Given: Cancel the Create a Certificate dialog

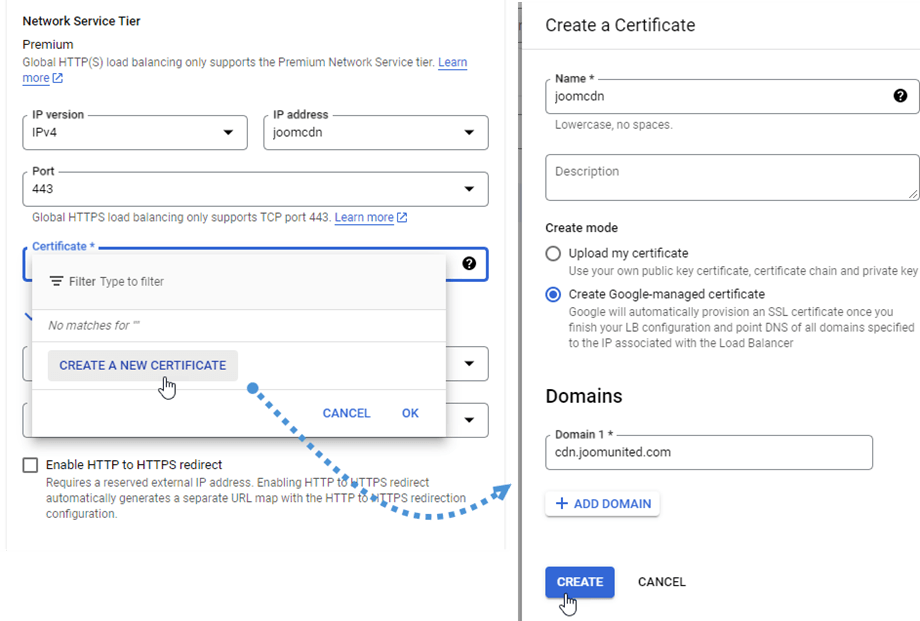Looking at the screenshot, I should (x=662, y=582).
